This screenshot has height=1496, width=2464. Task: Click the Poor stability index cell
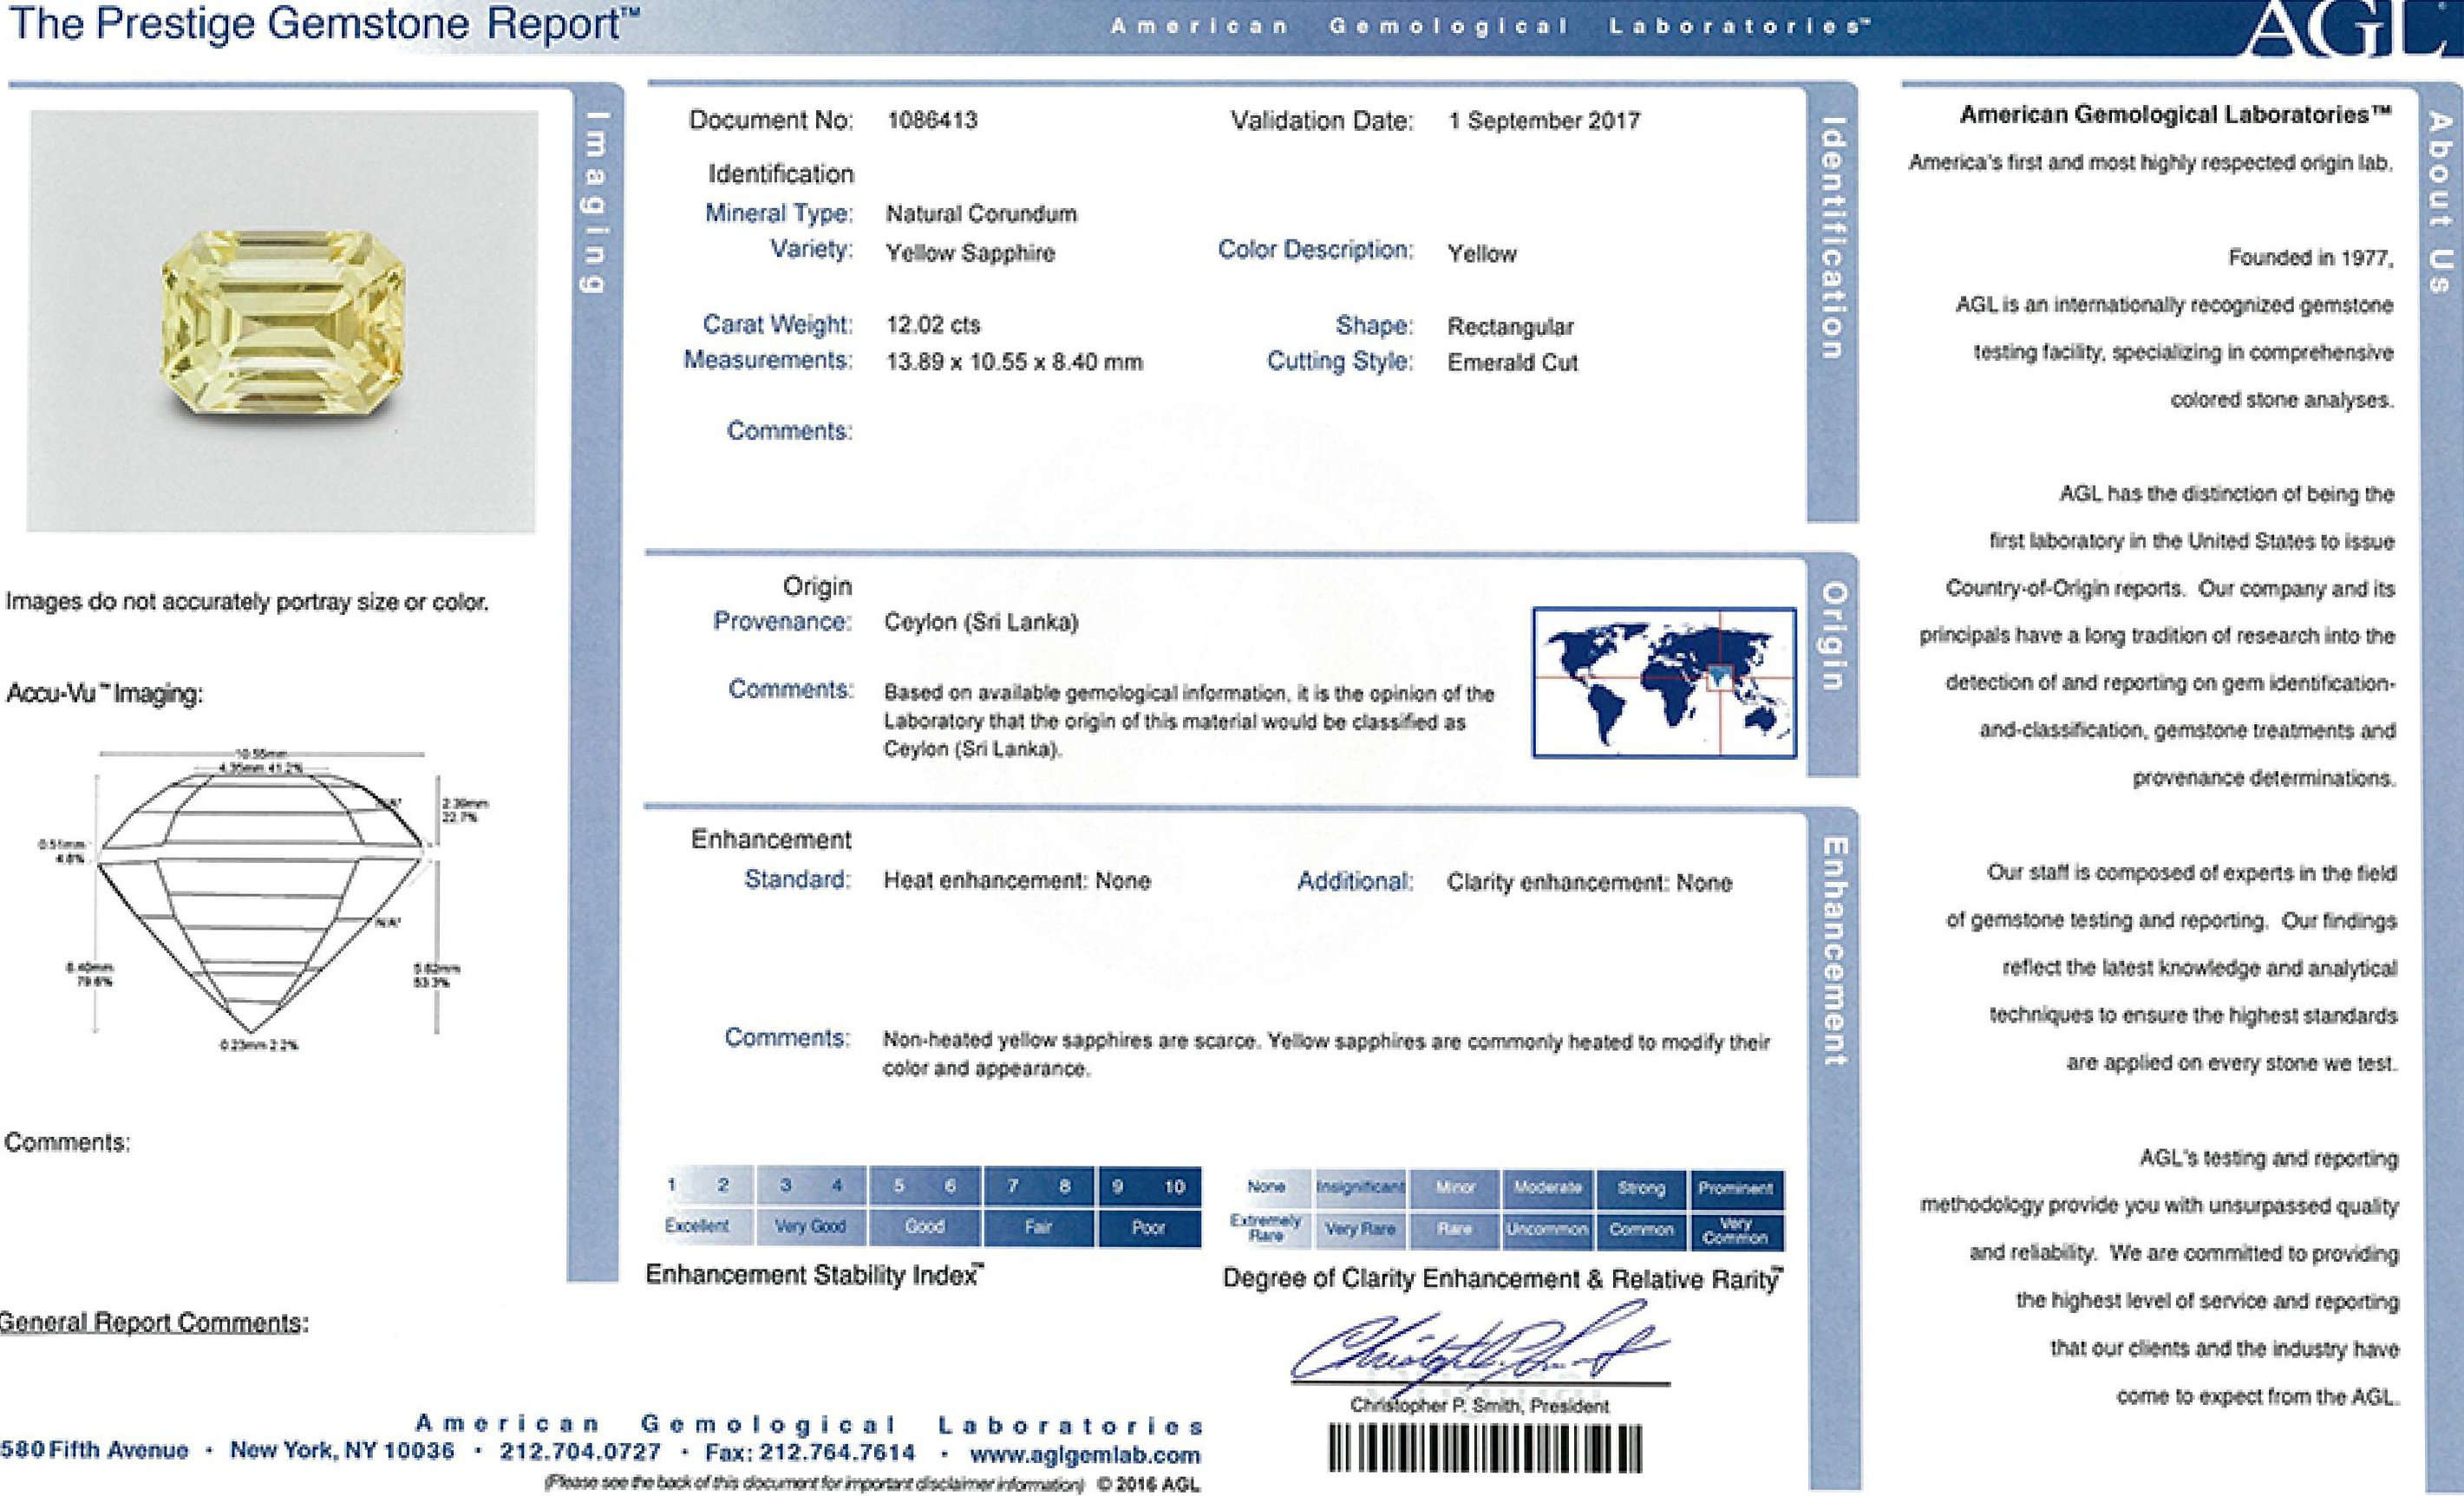click(x=1148, y=1227)
